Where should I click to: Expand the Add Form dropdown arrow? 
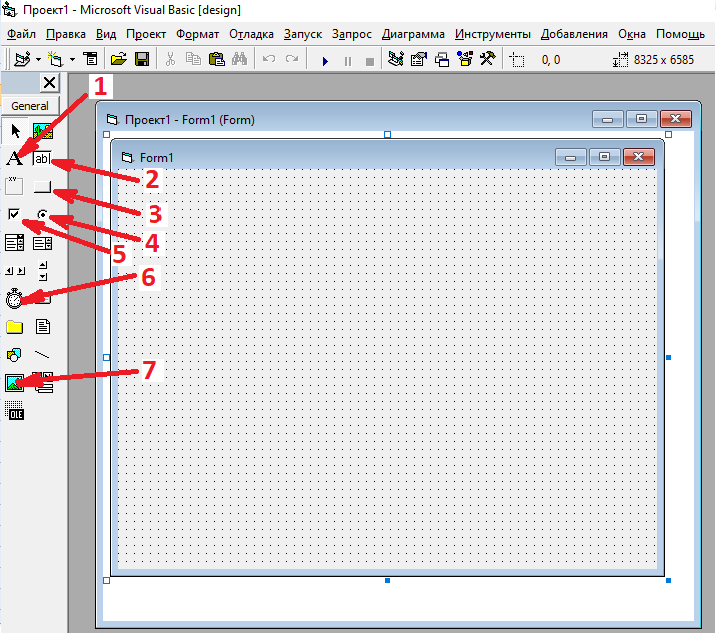coord(72,60)
